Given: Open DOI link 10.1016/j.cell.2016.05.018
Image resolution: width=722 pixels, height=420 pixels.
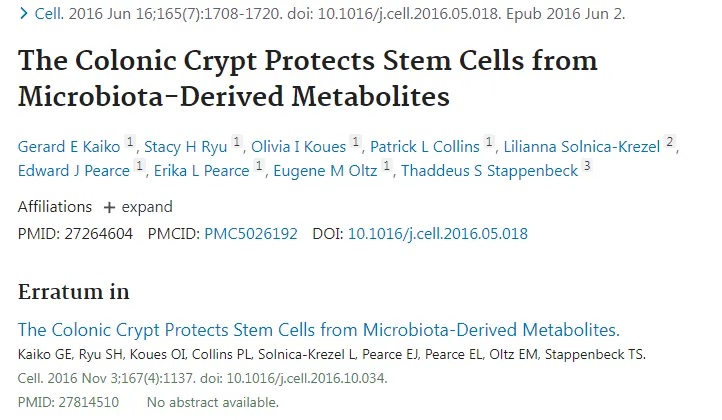Looking at the screenshot, I should pos(437,234).
